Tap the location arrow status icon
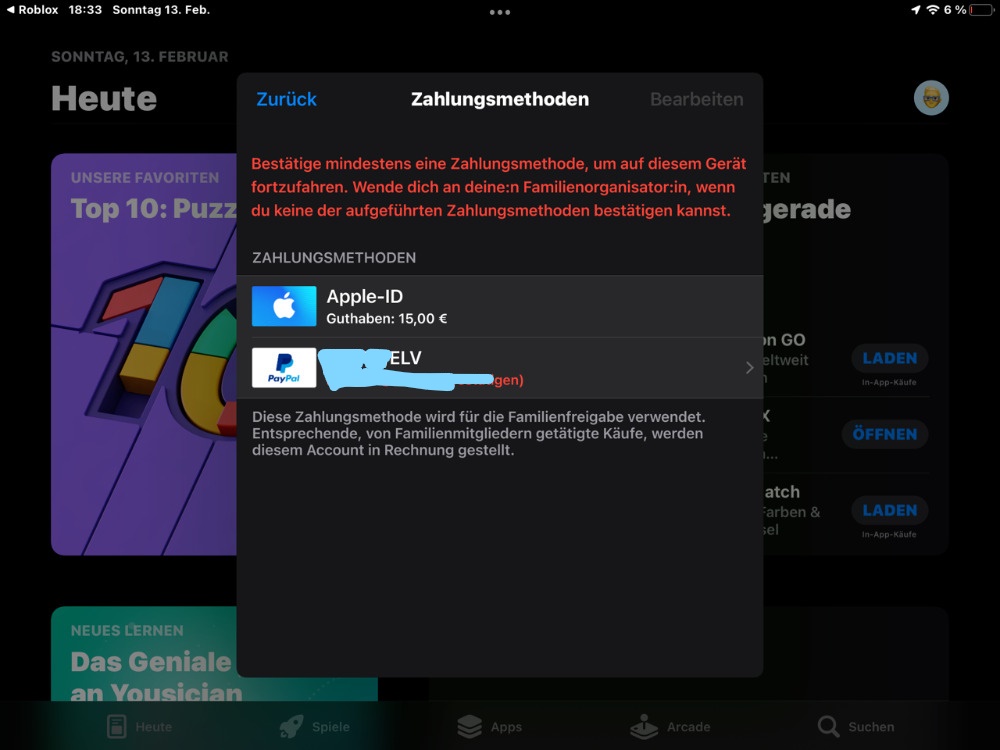 click(x=916, y=10)
